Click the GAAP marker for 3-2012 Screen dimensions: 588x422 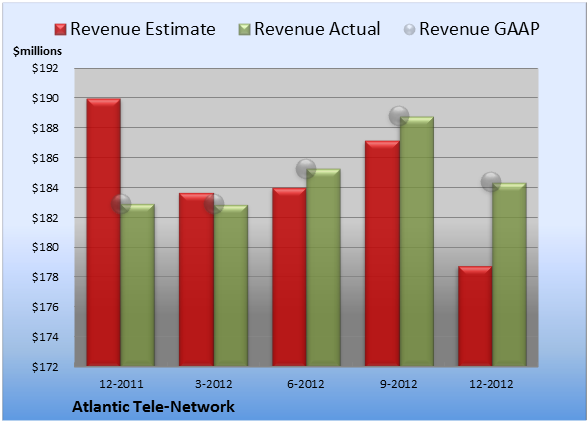[214, 204]
